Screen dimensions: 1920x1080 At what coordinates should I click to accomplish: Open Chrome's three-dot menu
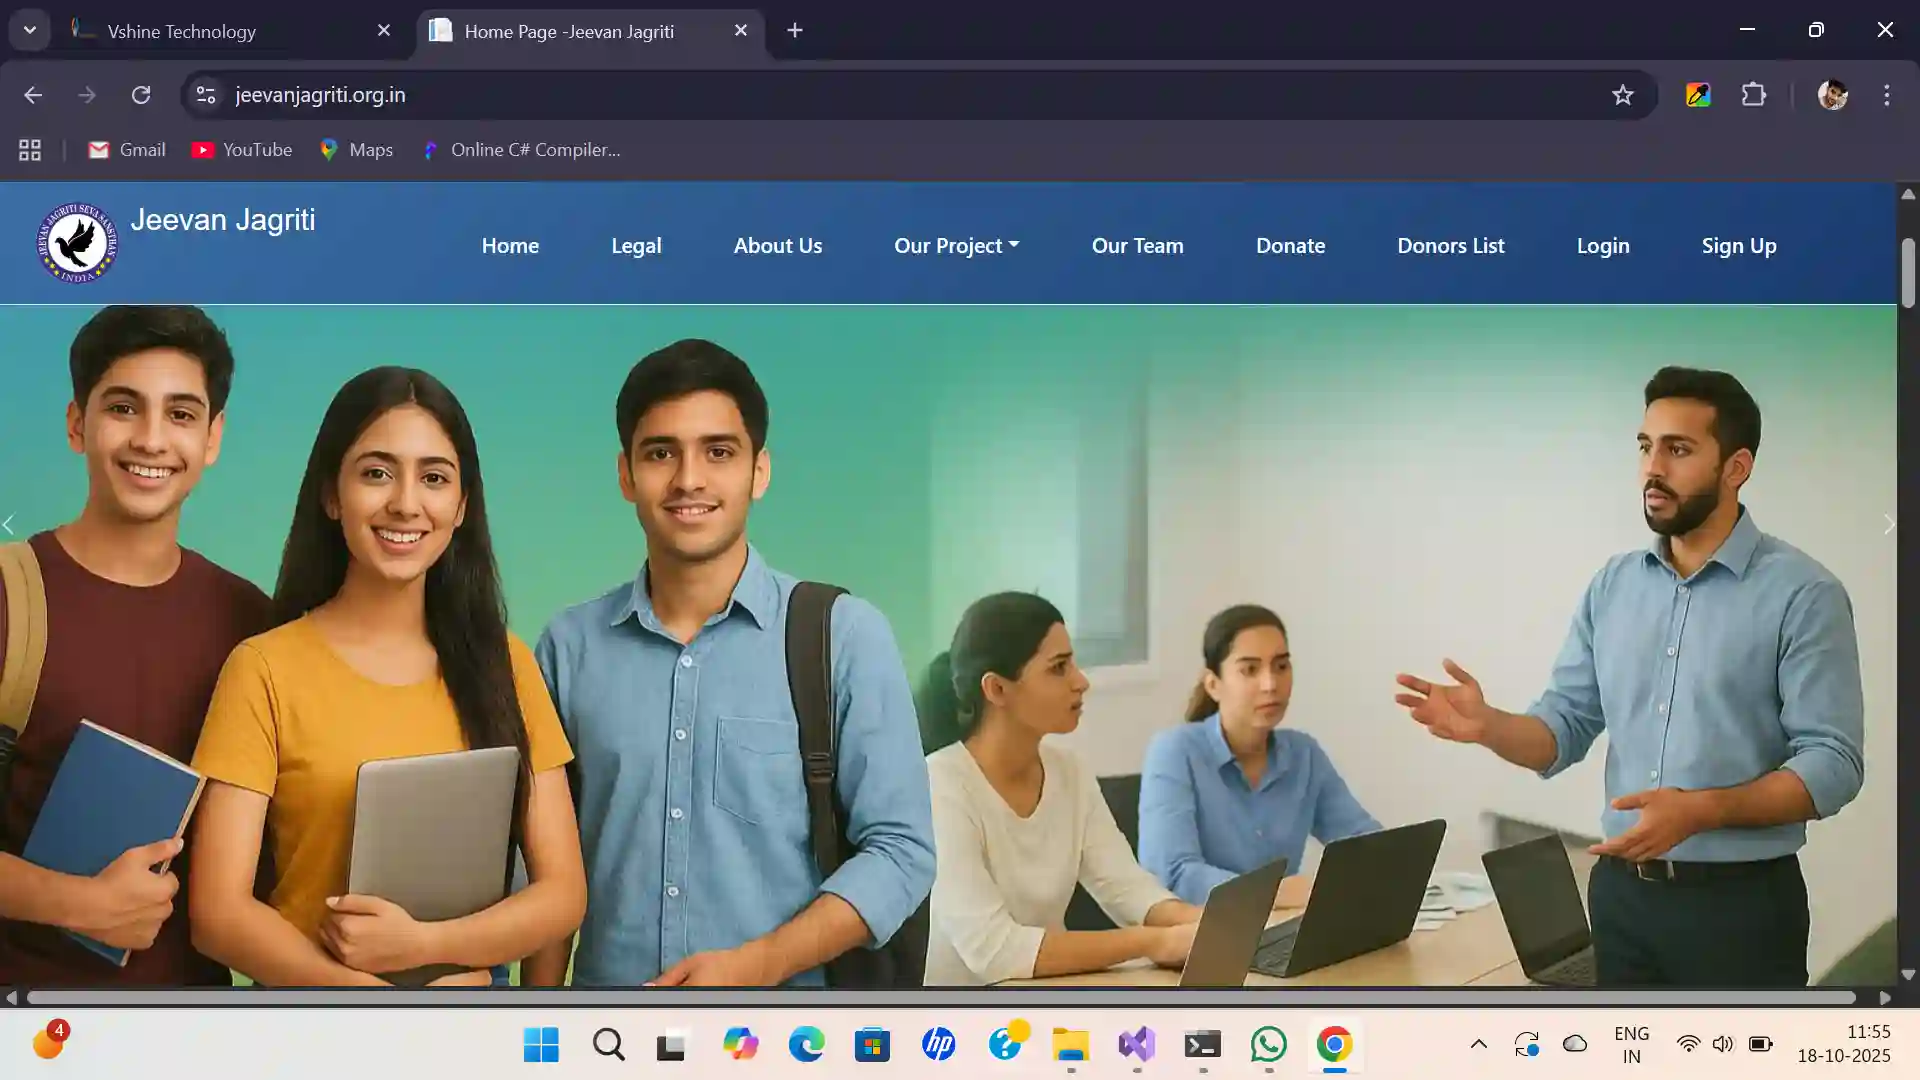[x=1886, y=95]
